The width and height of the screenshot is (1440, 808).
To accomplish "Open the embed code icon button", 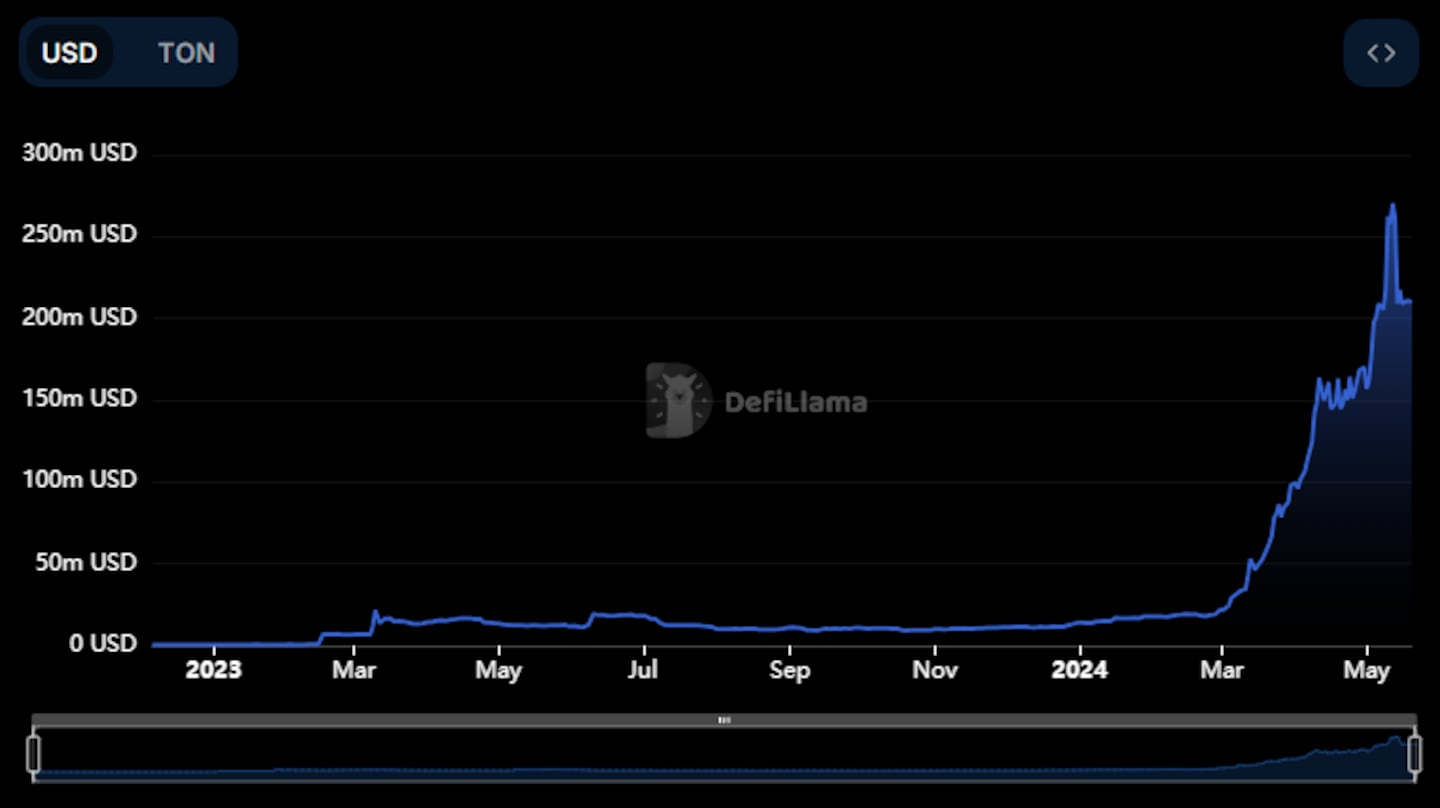I will click(x=1381, y=52).
